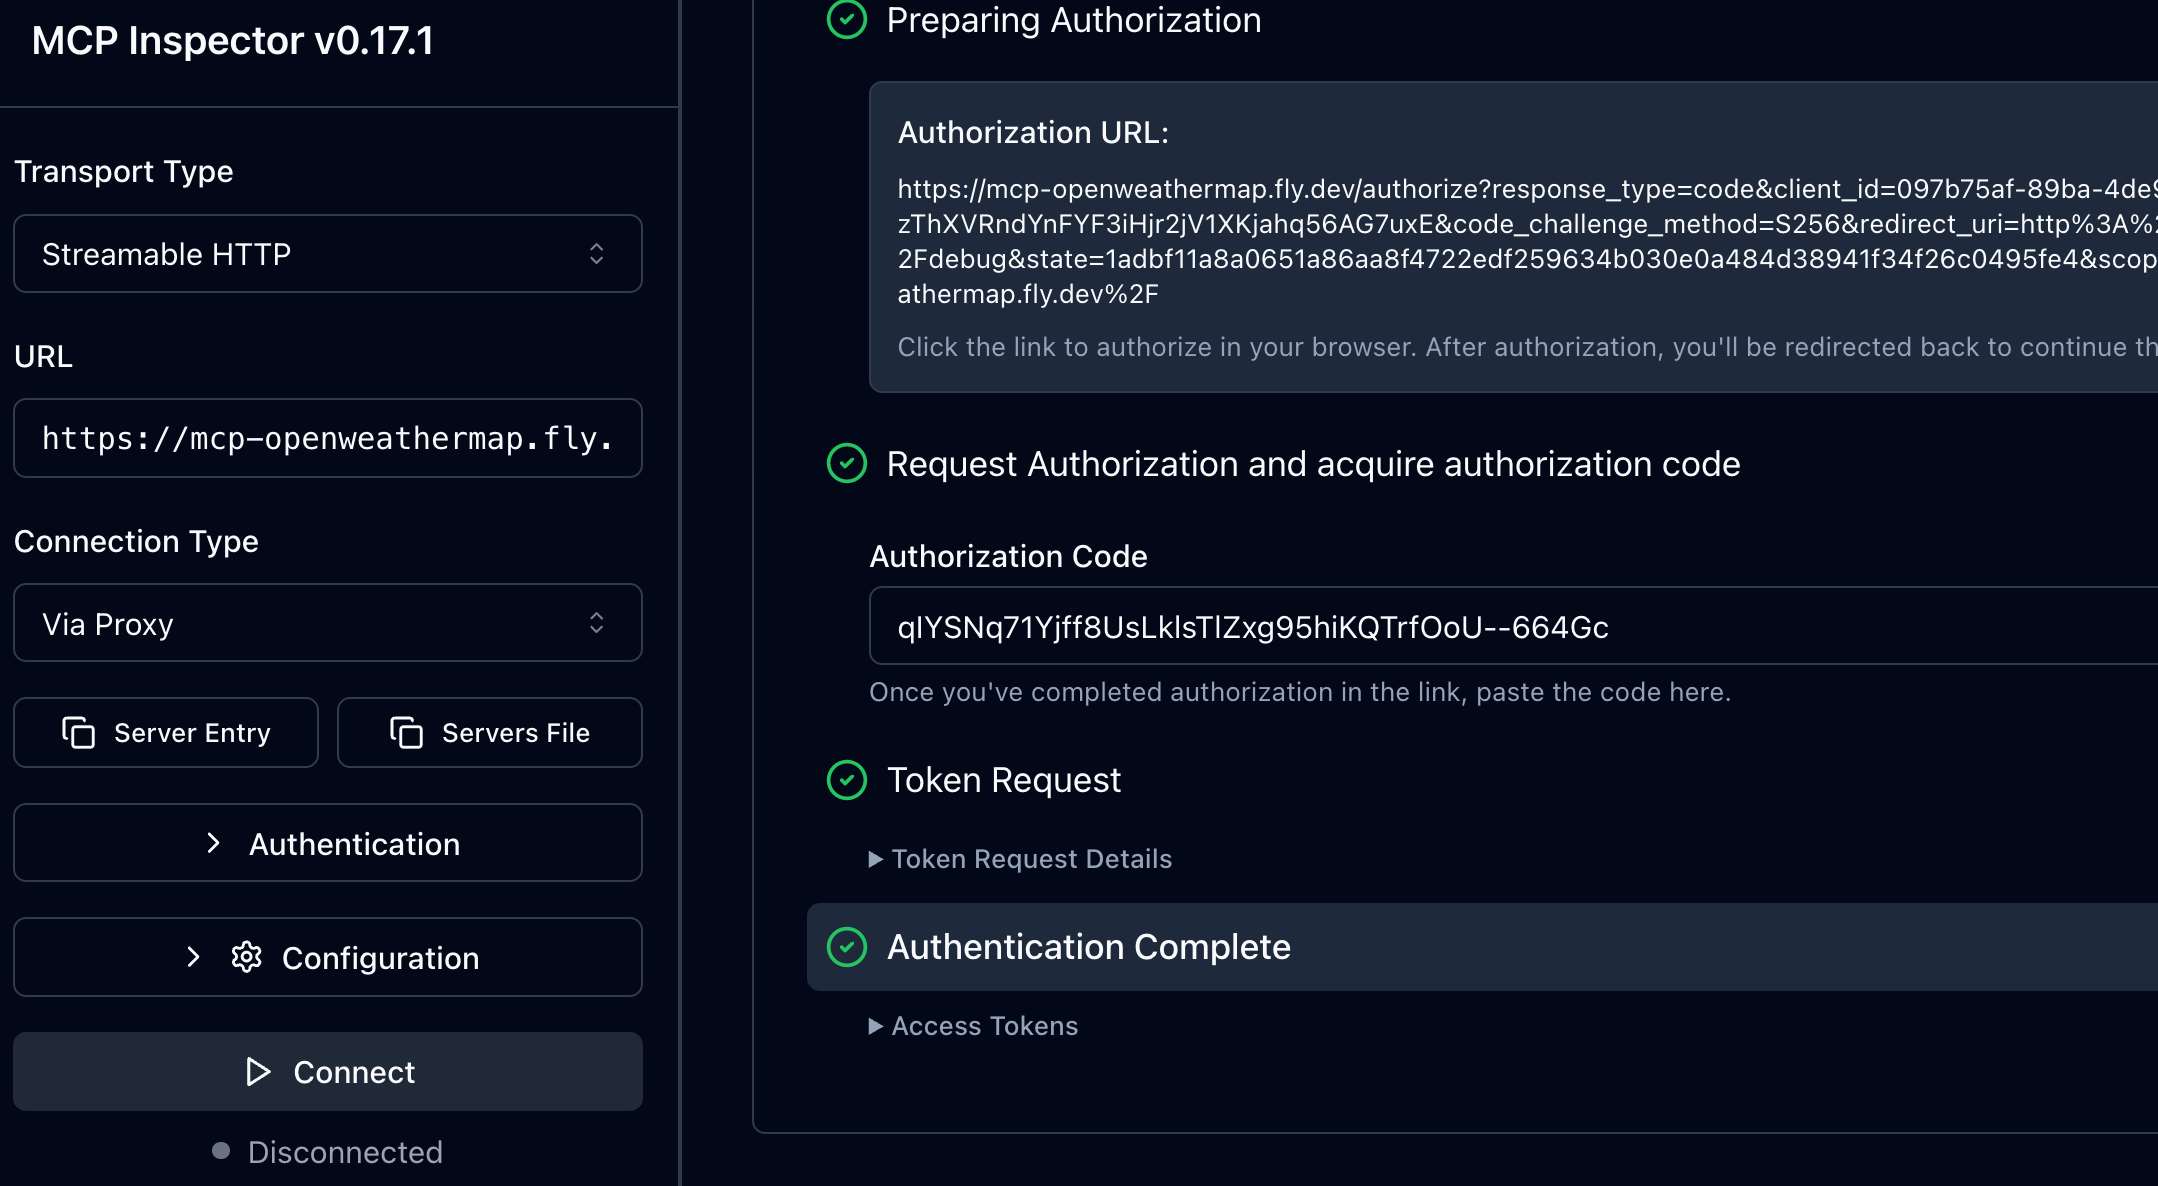
Task: Copy the Server Entry configuration
Action: tap(166, 733)
